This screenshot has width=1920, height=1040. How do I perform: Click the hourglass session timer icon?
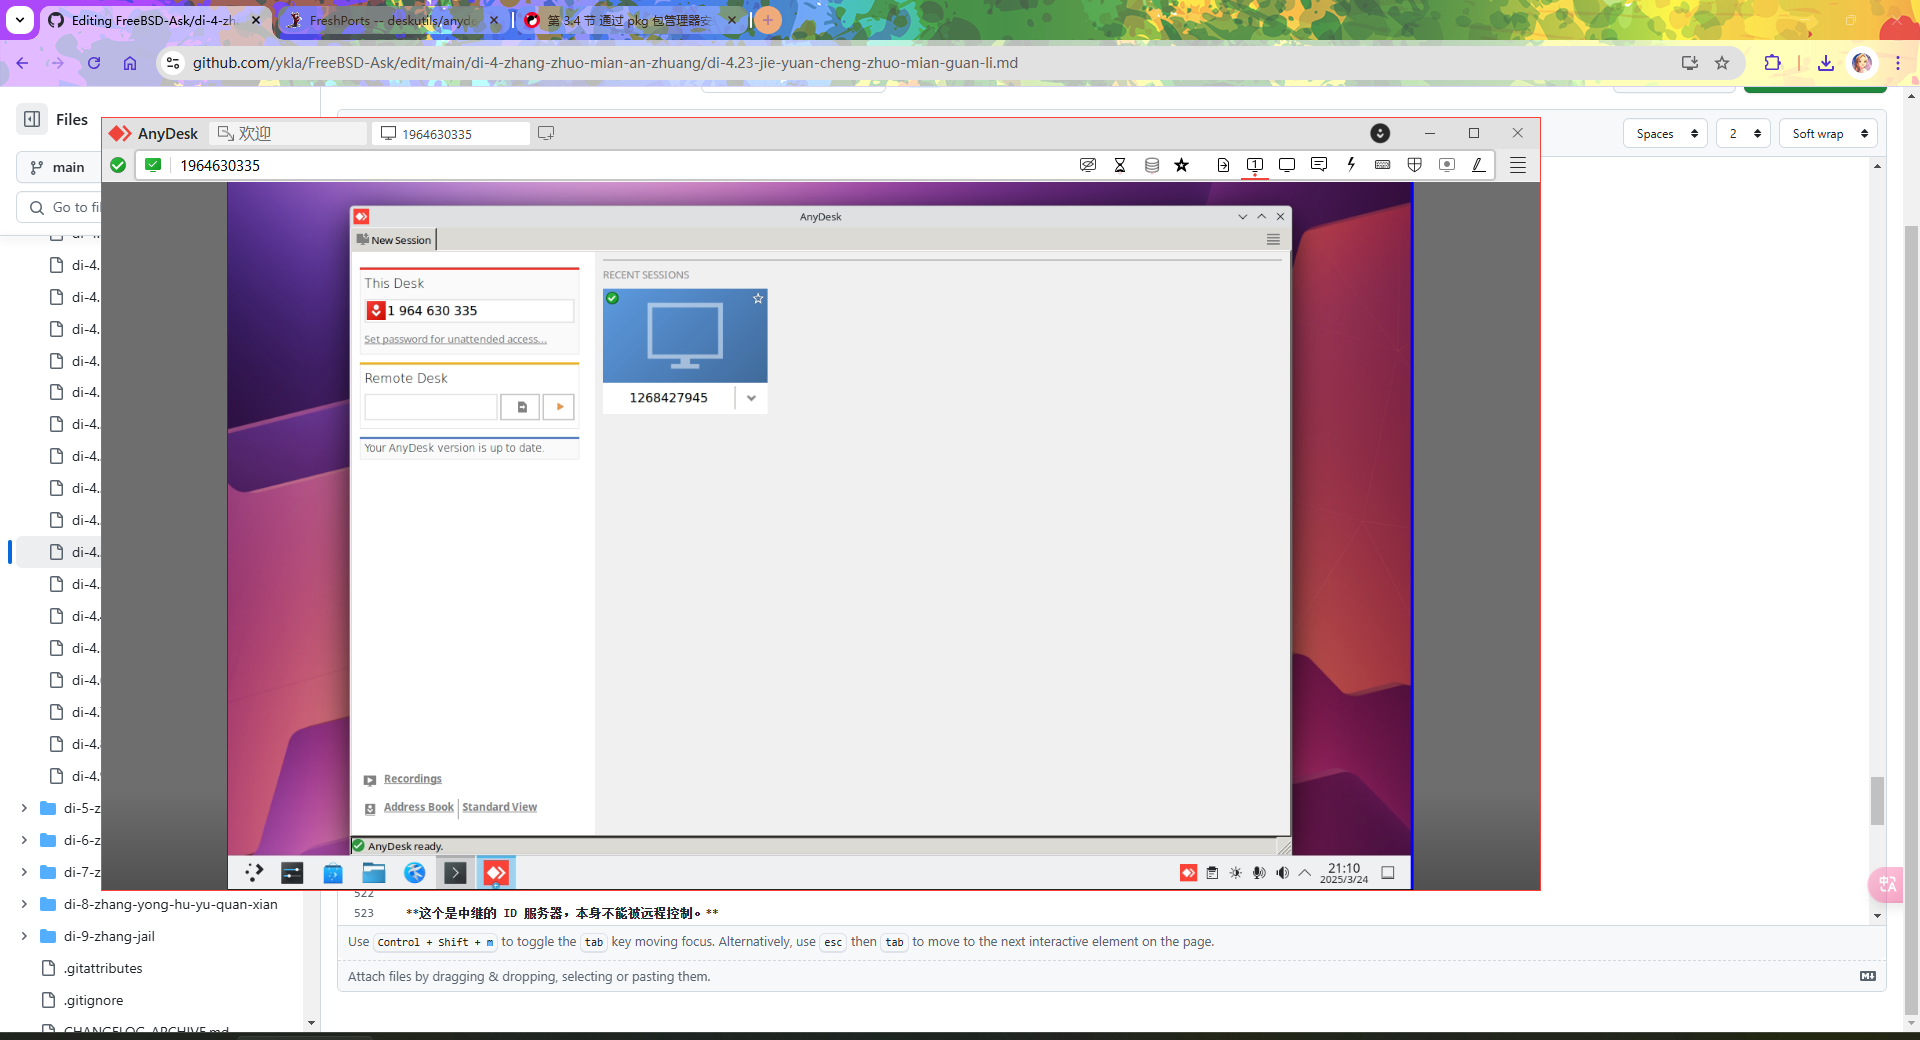1120,165
